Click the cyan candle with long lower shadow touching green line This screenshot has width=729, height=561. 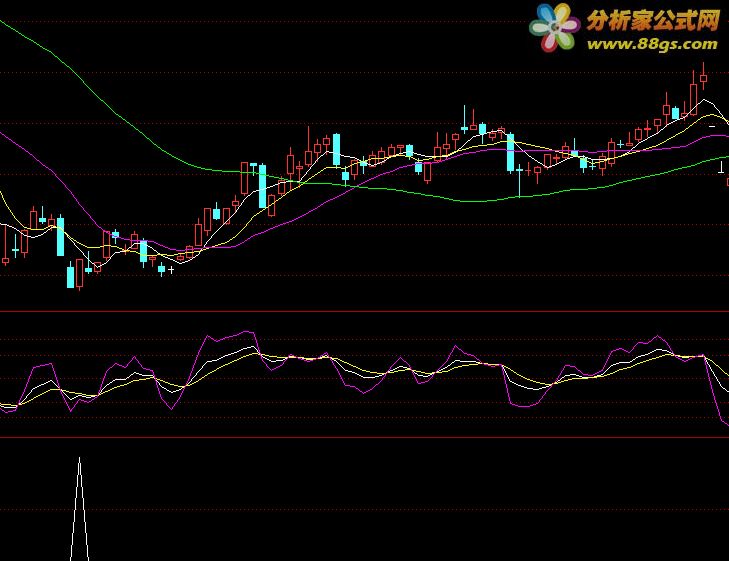(x=519, y=180)
